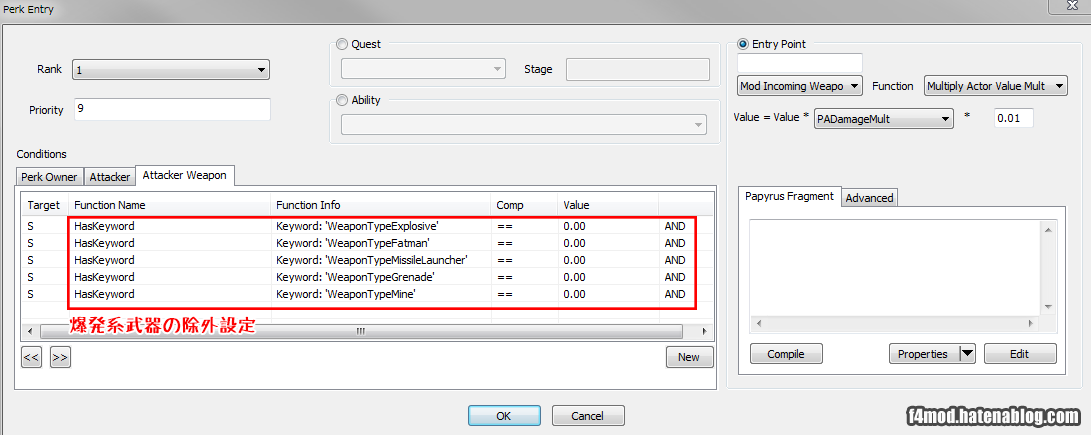Viewport: 1091px width, 435px height.
Task: Select the Attacker Weapon tab
Action: click(x=184, y=175)
